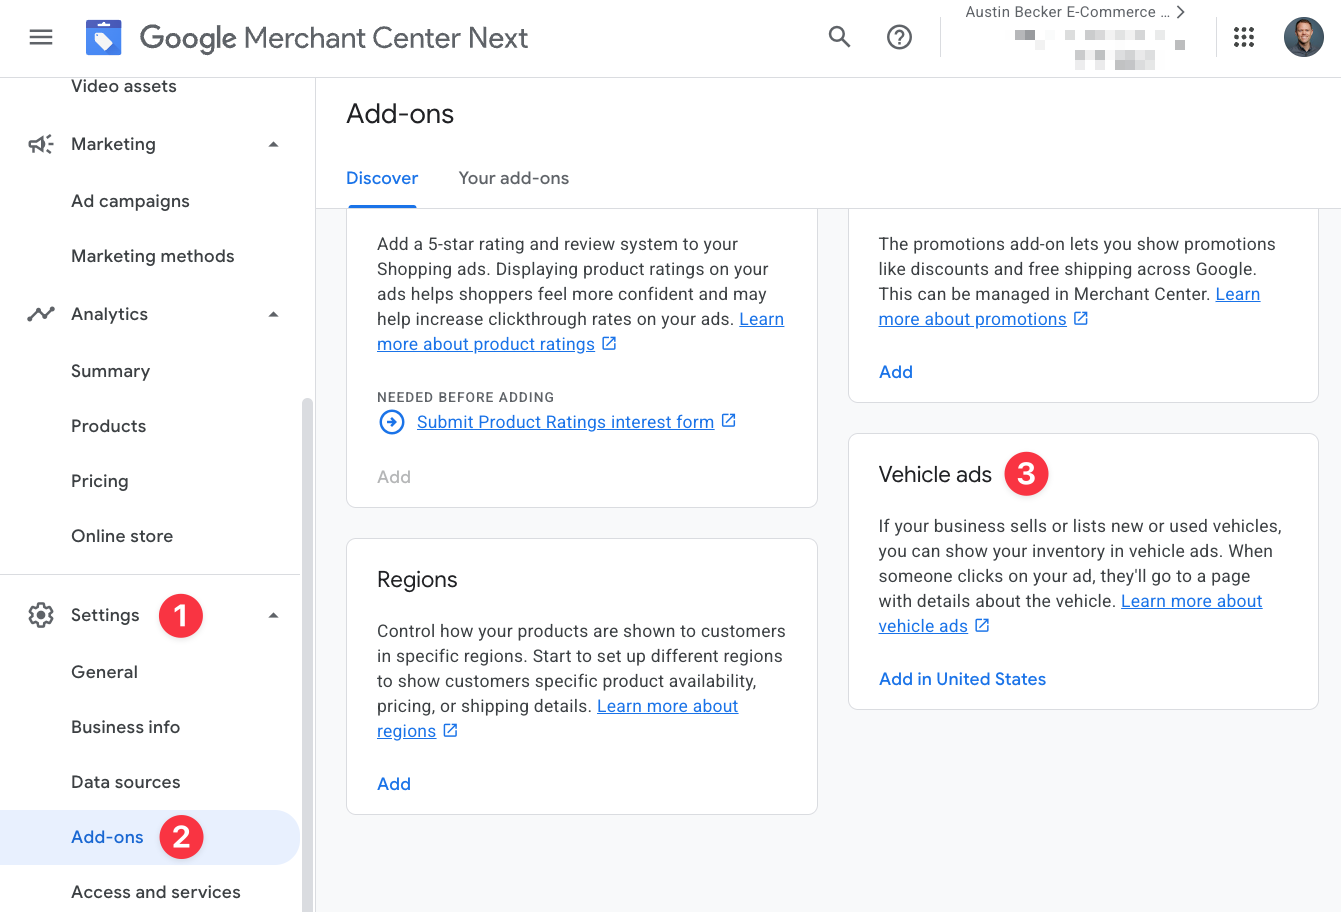Open the Online store page
The image size is (1341, 912).
coord(122,536)
